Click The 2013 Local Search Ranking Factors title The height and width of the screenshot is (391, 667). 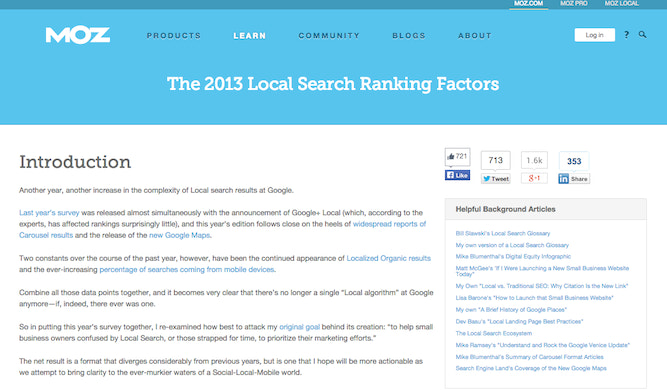[x=333, y=84]
